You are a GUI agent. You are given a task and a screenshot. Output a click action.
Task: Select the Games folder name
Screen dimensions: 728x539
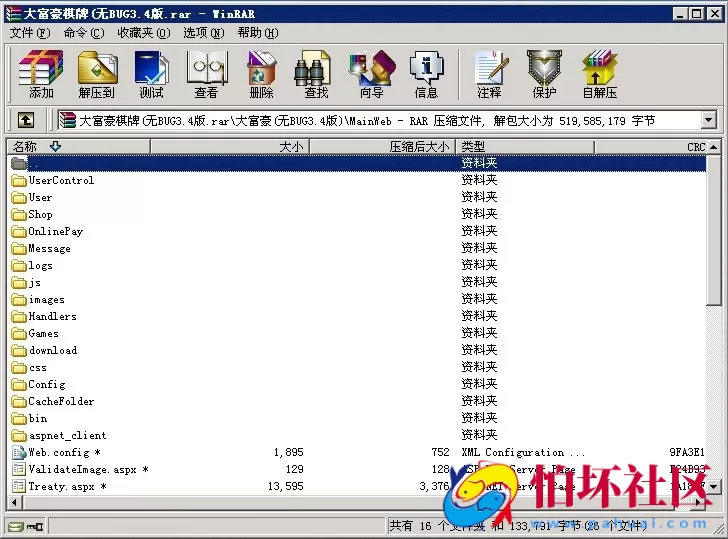44,333
